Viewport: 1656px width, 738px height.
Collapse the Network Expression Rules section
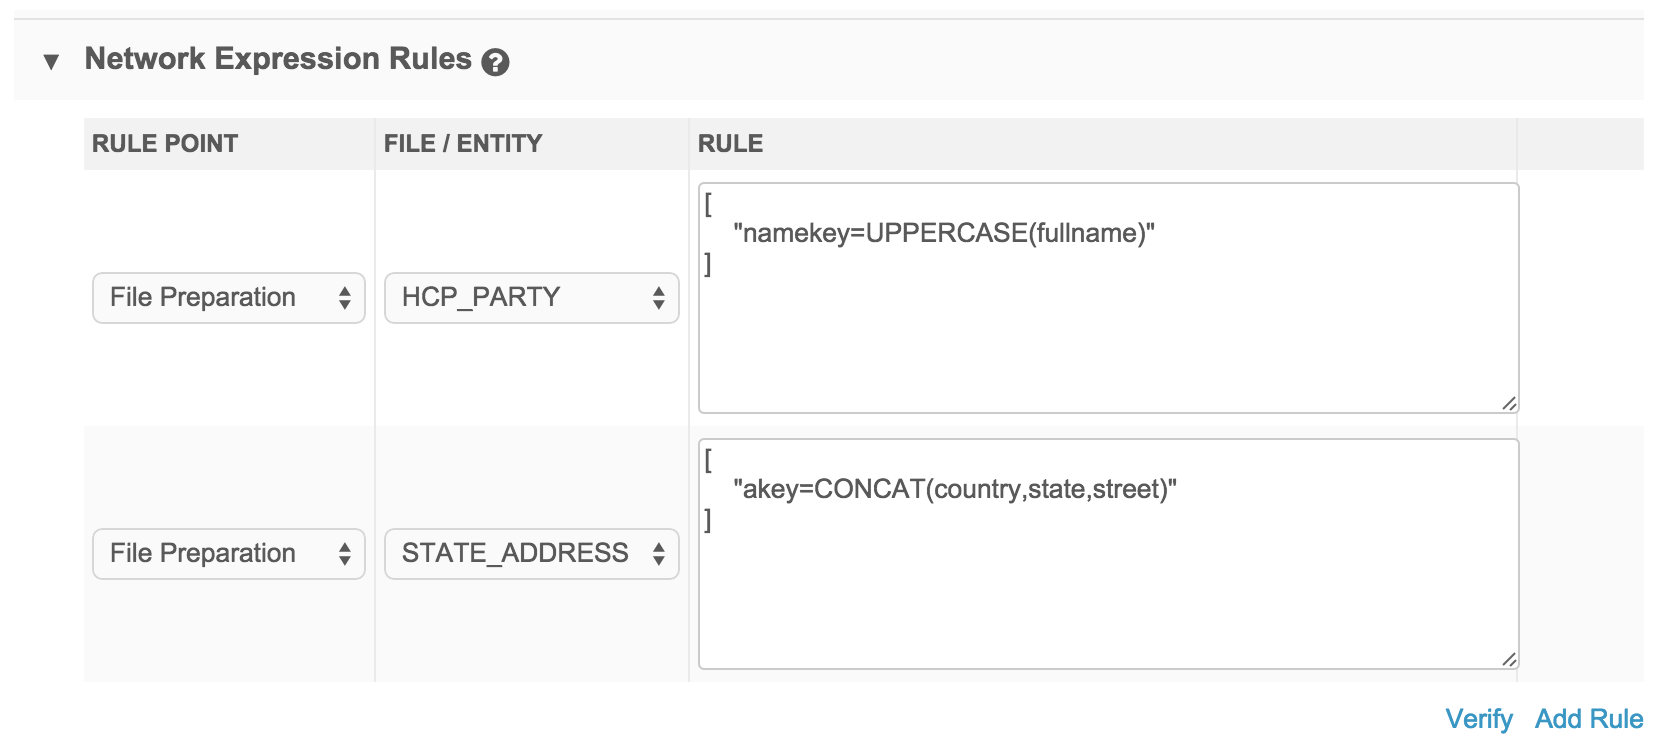51,62
